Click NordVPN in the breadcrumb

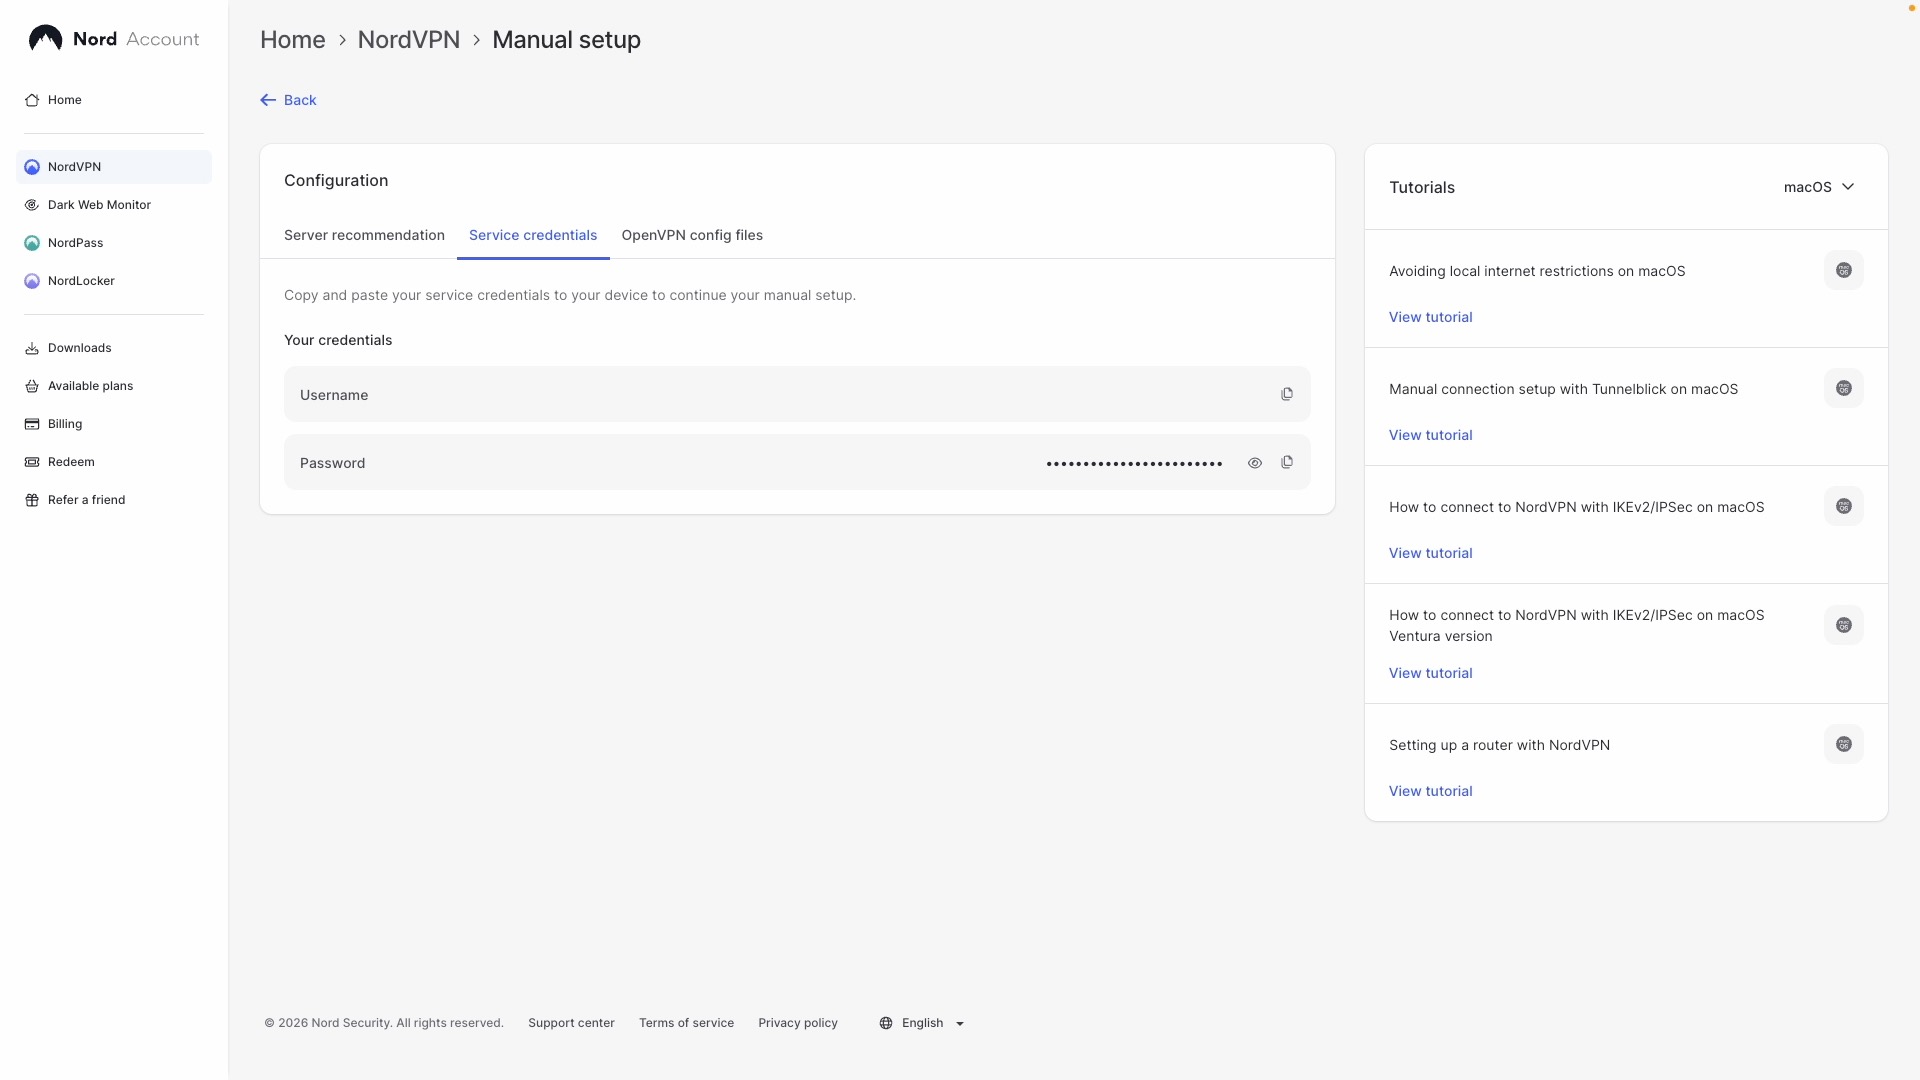409,40
